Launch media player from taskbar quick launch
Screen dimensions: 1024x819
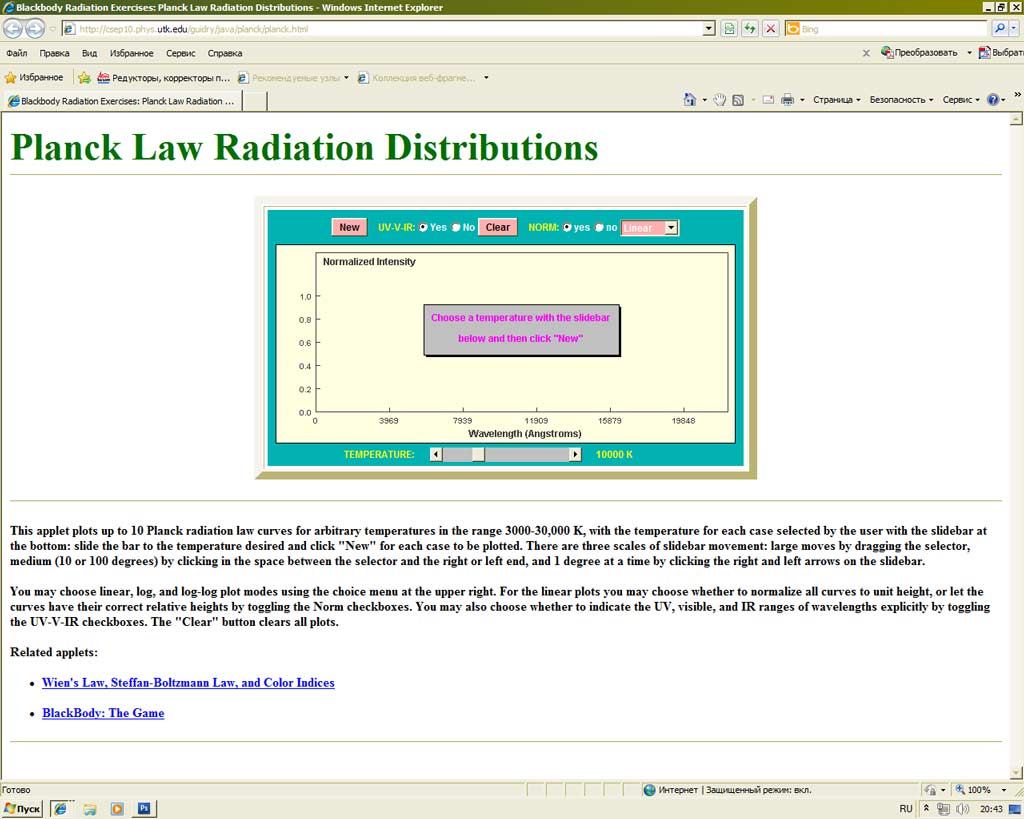(117, 809)
